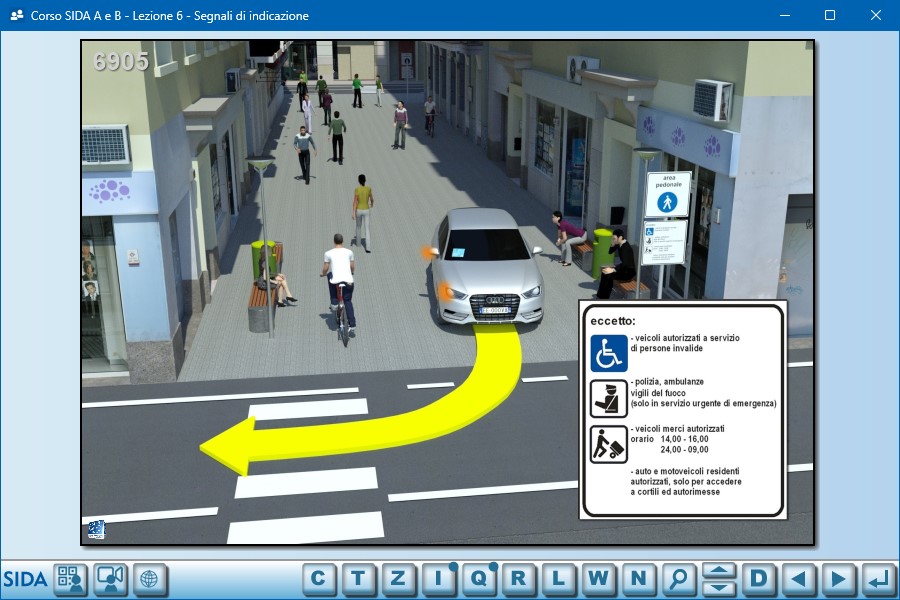Click the up/down stepper arrows button
Screen dimensions: 900x600
click(x=719, y=578)
